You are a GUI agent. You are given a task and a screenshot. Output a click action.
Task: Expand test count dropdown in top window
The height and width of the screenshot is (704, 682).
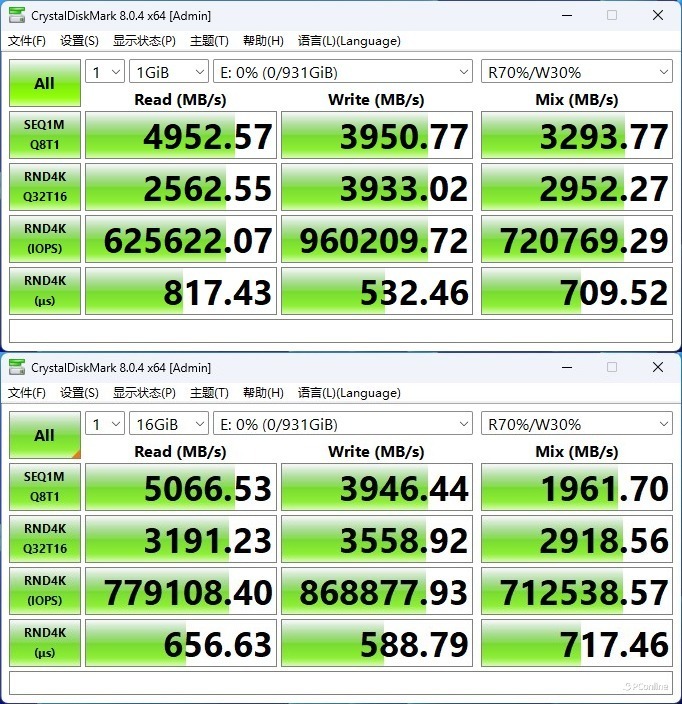pos(105,71)
